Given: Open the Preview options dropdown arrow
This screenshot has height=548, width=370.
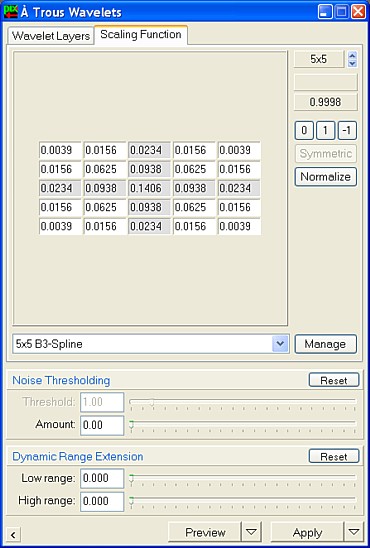Looking at the screenshot, I should [x=251, y=532].
